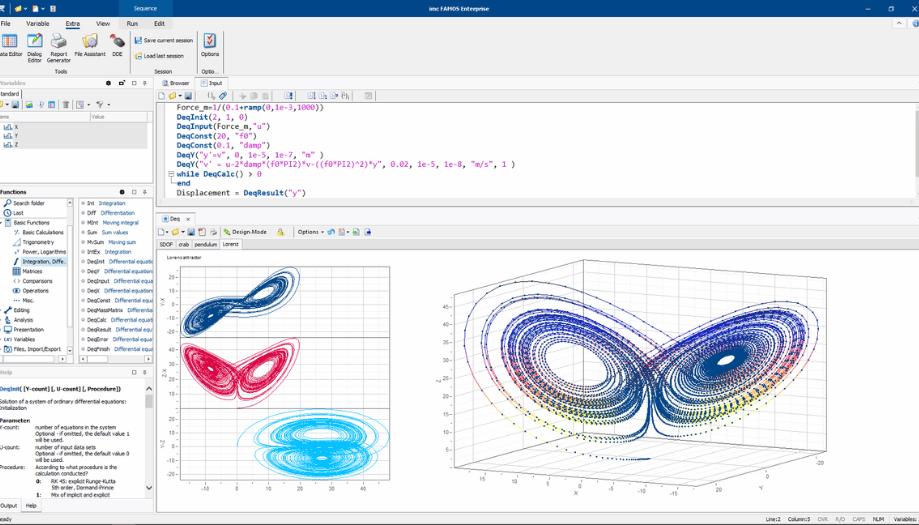Viewport: 919px width, 525px height.
Task: Click Save current session
Action: point(164,41)
